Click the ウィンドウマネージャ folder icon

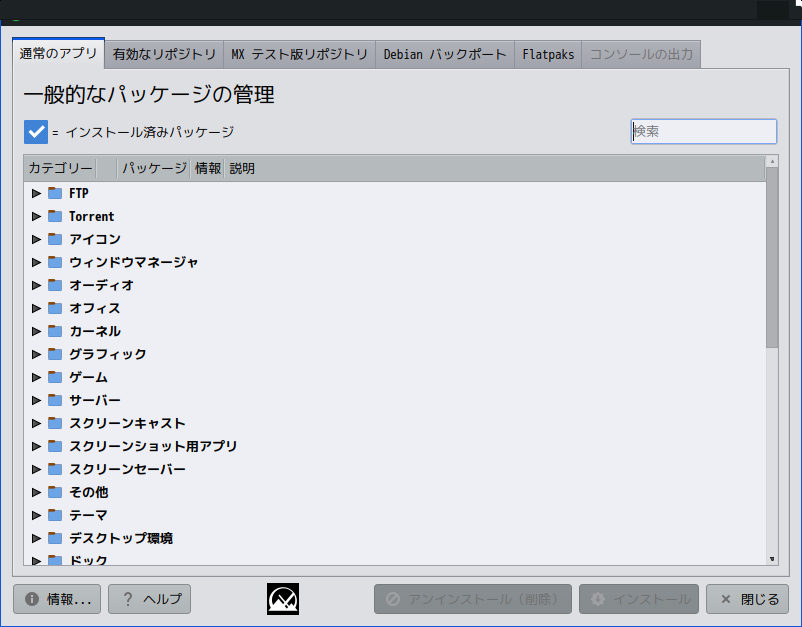[55, 262]
